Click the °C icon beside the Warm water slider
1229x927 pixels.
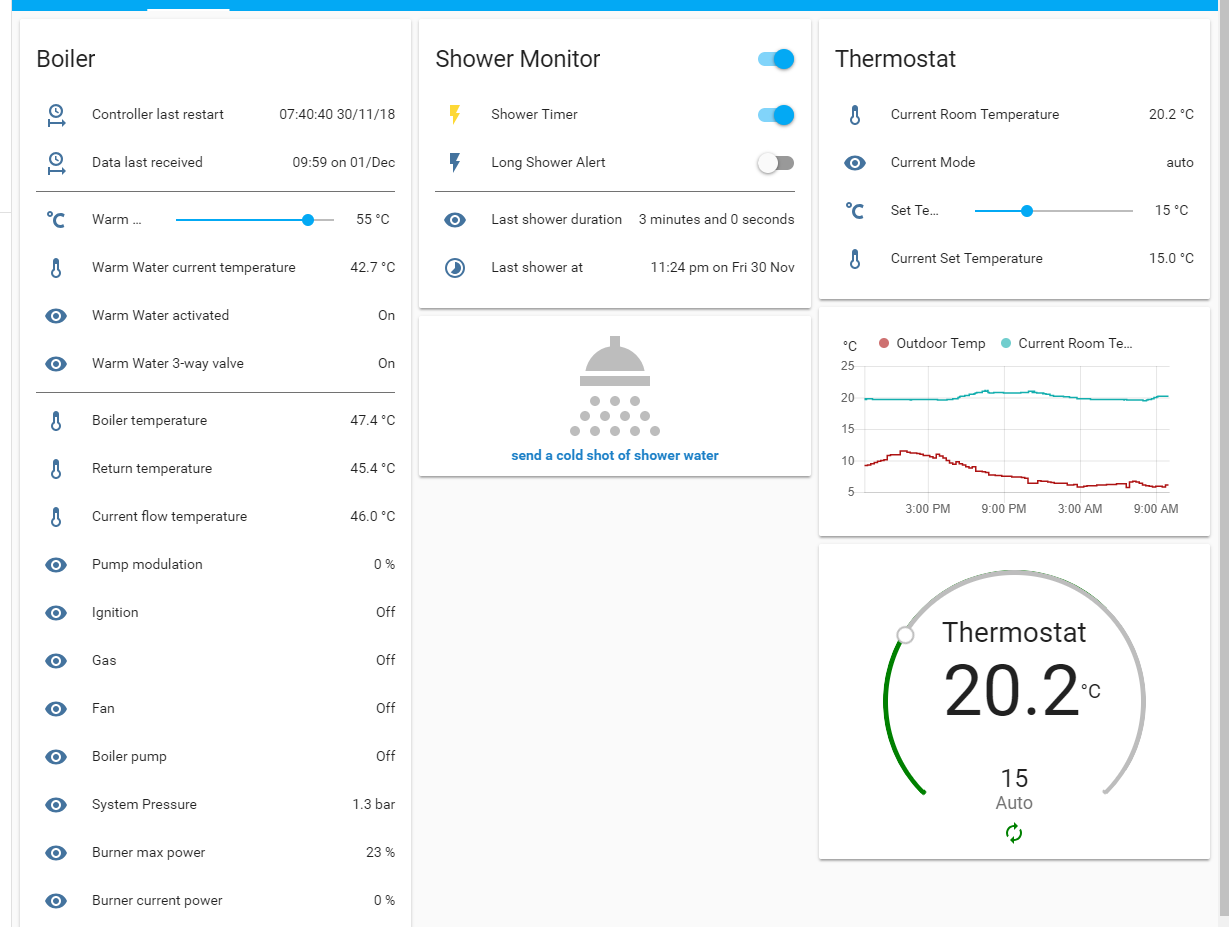pyautogui.click(x=56, y=219)
